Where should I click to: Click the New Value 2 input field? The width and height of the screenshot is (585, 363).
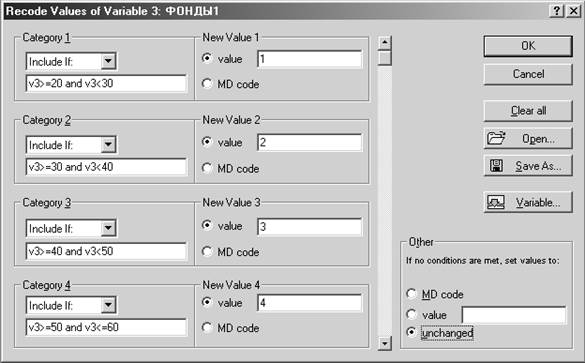coord(309,142)
